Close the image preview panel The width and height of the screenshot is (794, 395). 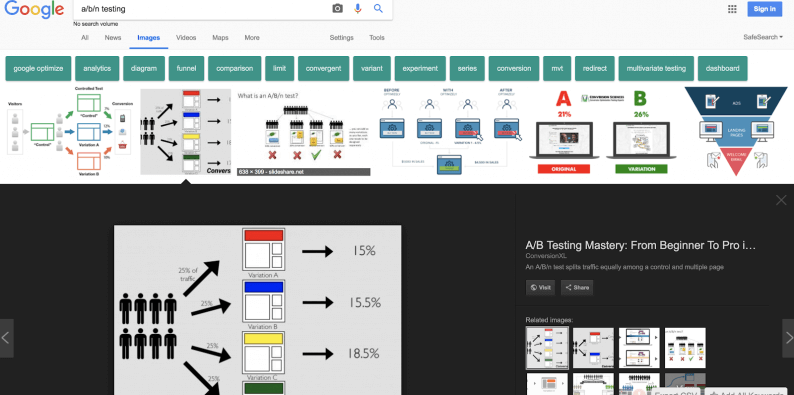point(781,200)
